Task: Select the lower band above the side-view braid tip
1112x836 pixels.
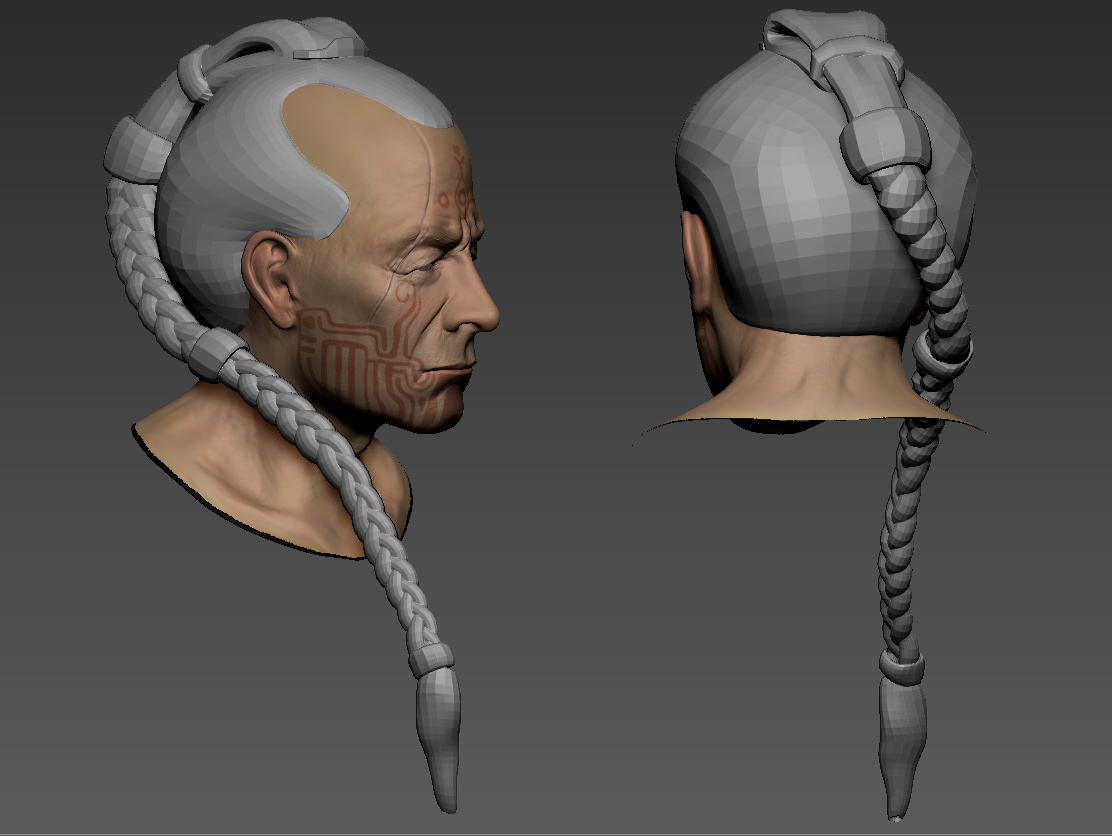Action: point(430,659)
